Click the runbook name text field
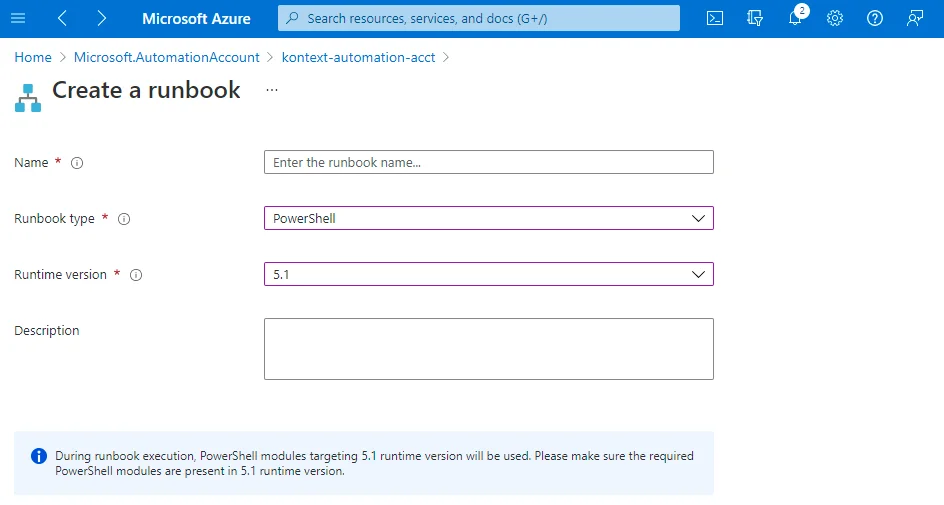Image resolution: width=944 pixels, height=505 pixels. pyautogui.click(x=488, y=162)
